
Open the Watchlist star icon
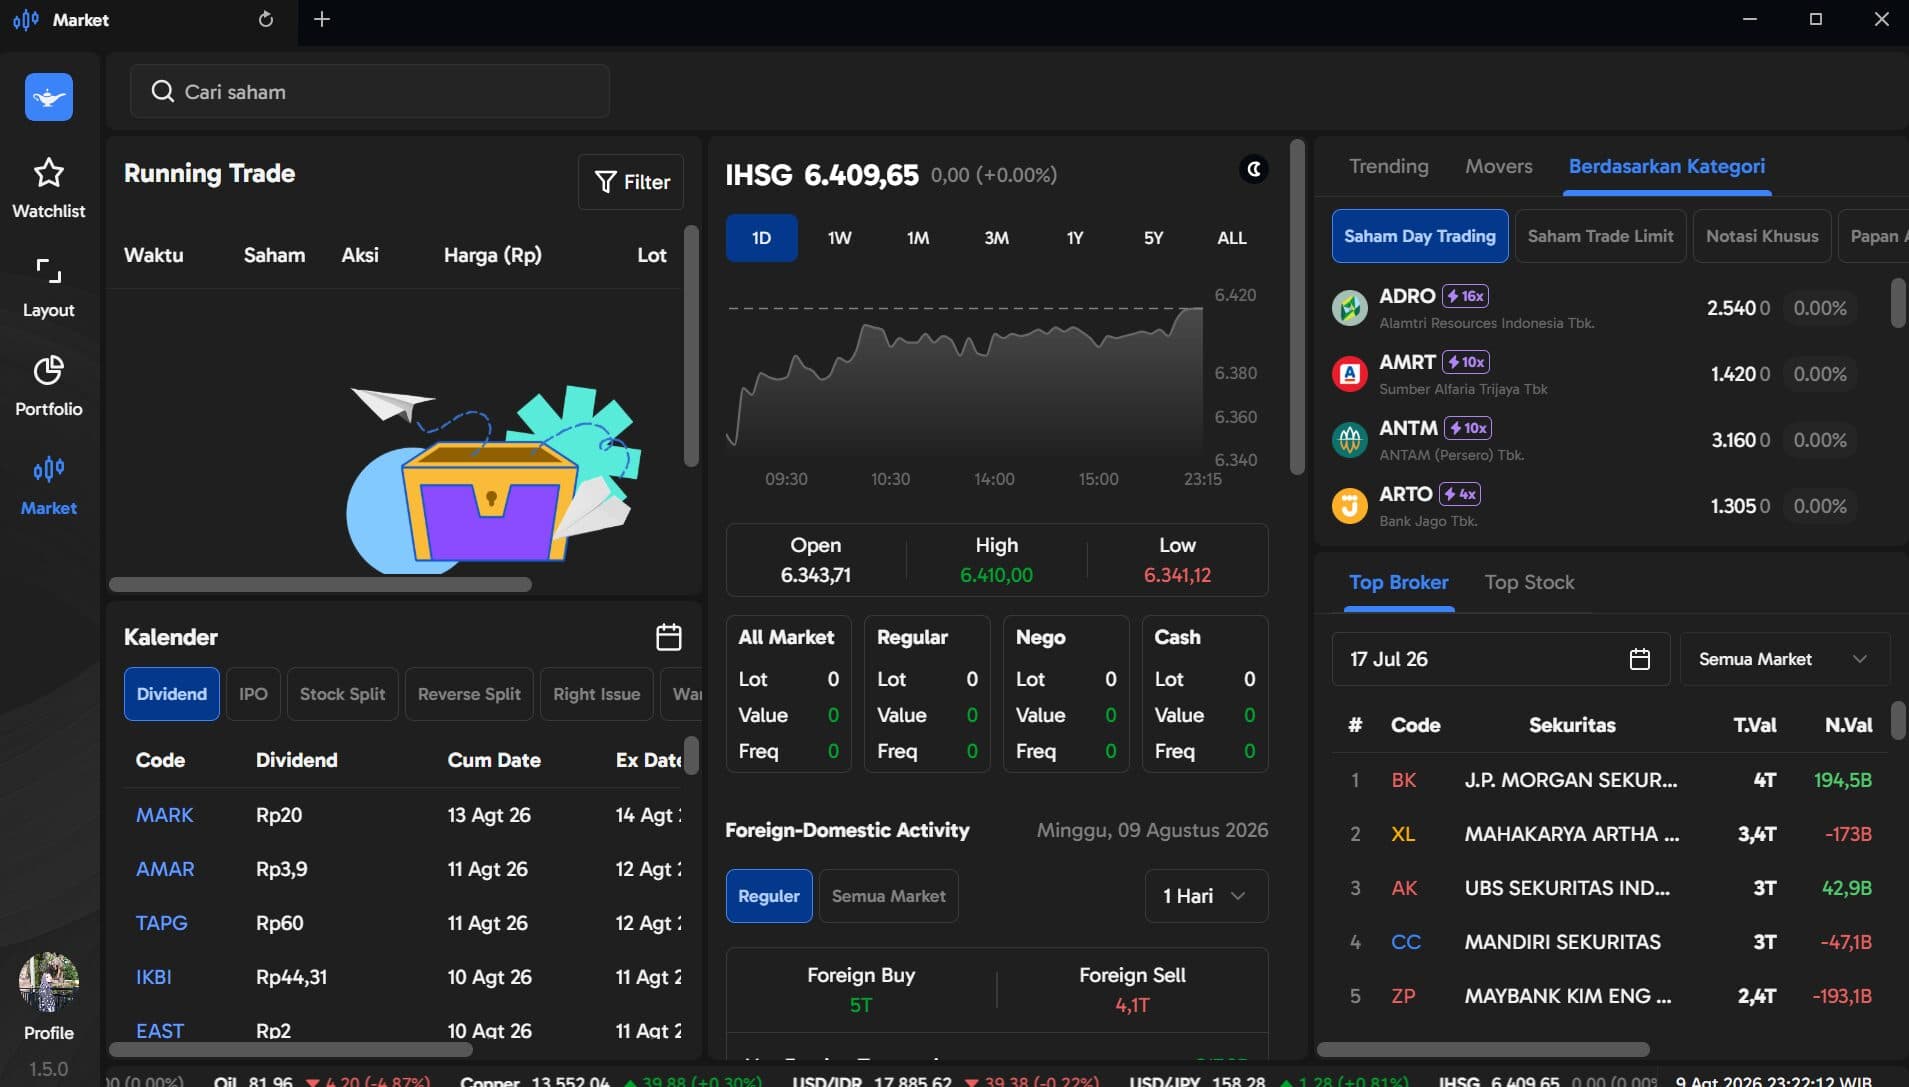click(49, 173)
